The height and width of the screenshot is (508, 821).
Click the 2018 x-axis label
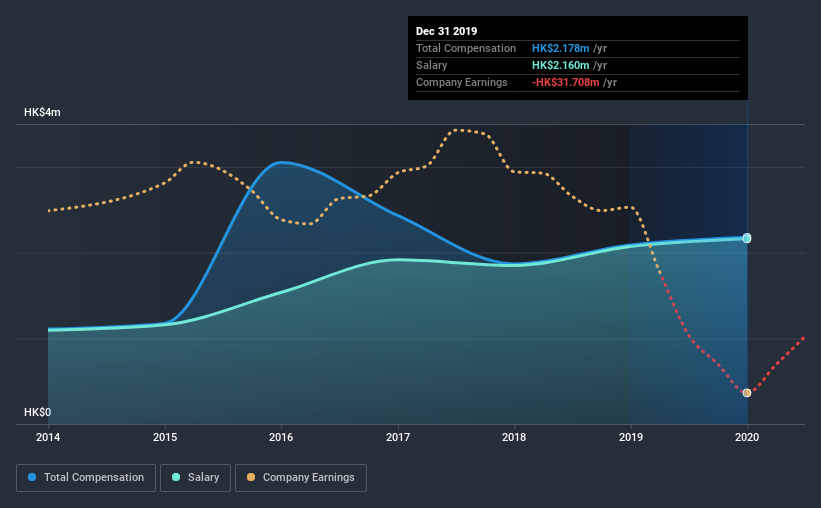pyautogui.click(x=514, y=437)
